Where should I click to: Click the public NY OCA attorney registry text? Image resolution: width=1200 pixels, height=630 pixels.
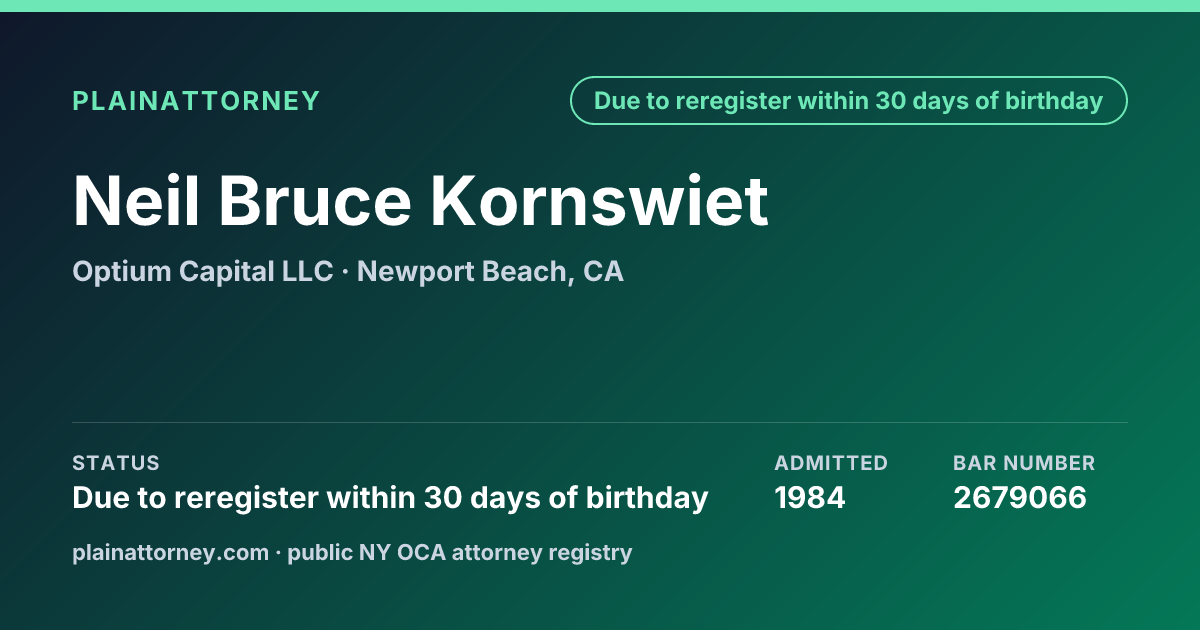click(460, 552)
